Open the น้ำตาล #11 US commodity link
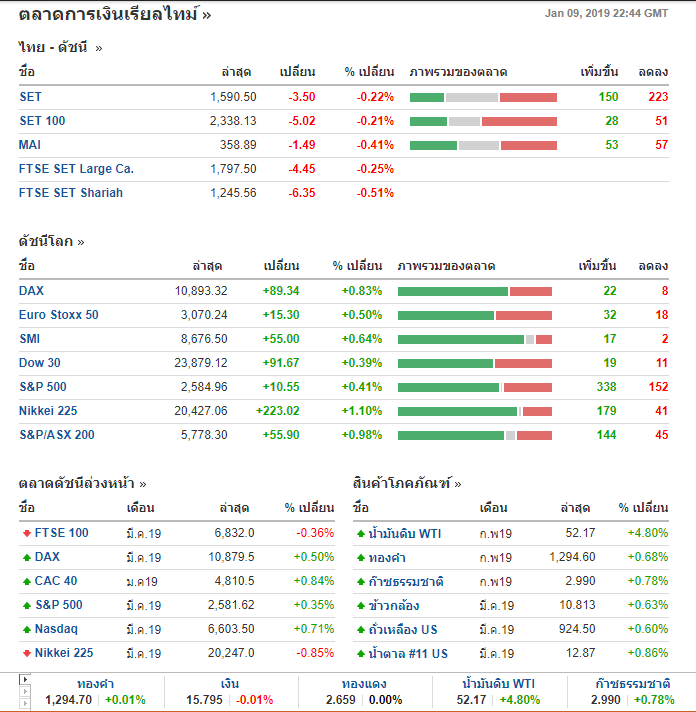The height and width of the screenshot is (712, 696). point(408,654)
